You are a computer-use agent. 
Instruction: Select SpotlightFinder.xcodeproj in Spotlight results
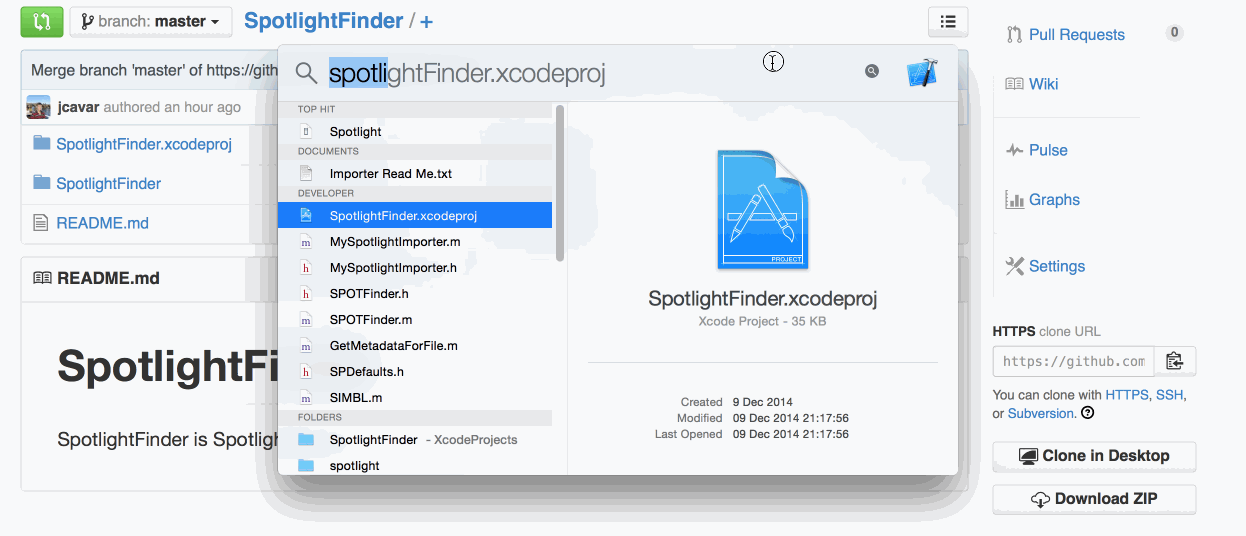(x=415, y=215)
